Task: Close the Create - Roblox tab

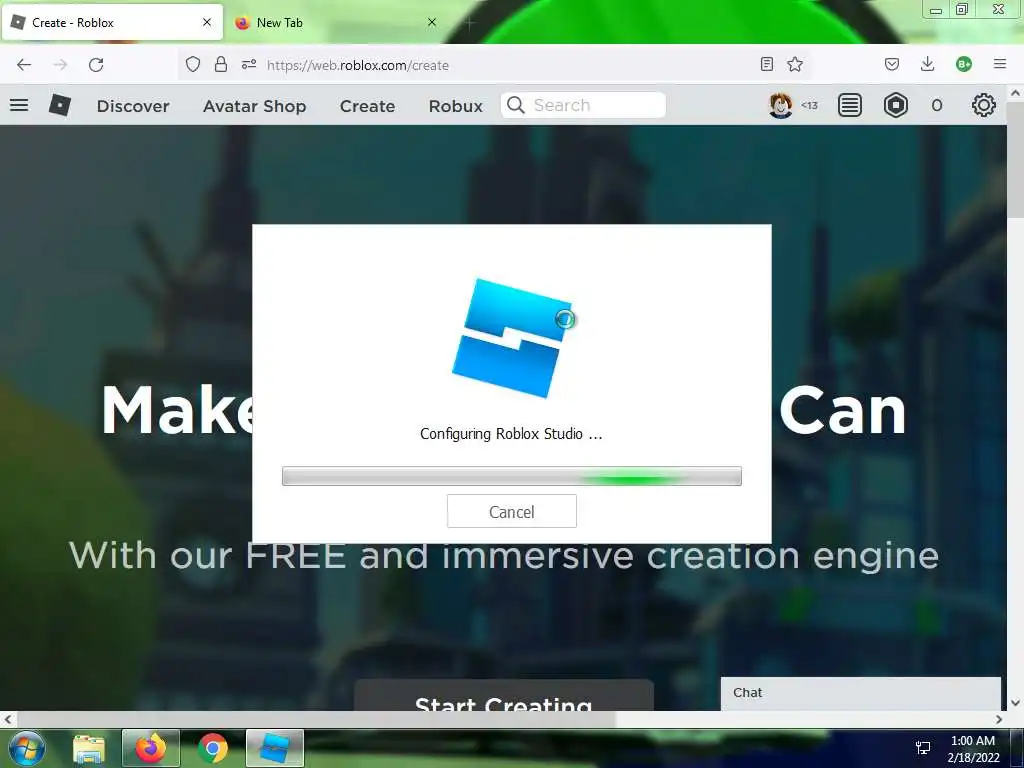Action: coord(207,22)
